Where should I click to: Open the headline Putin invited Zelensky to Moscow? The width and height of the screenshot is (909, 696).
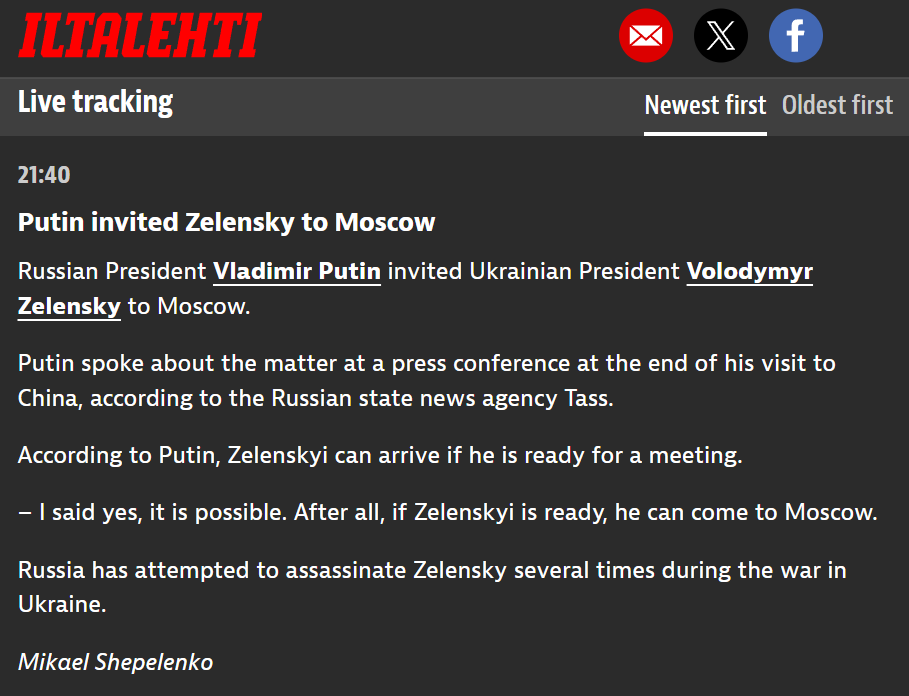[x=226, y=223]
